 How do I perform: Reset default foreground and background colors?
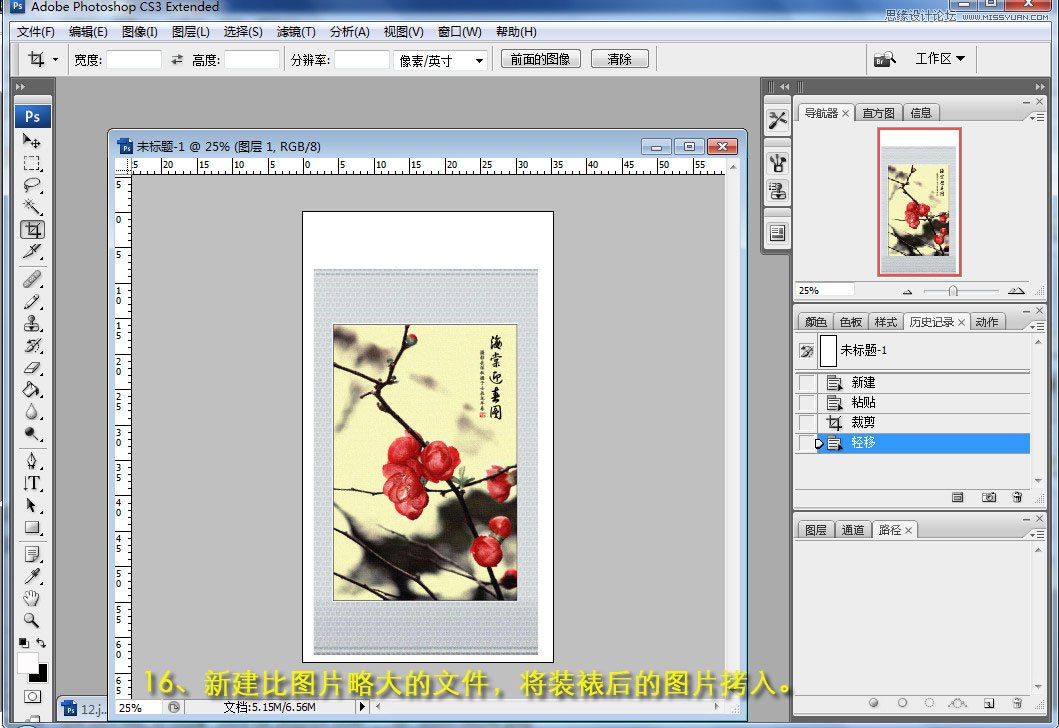click(x=24, y=643)
